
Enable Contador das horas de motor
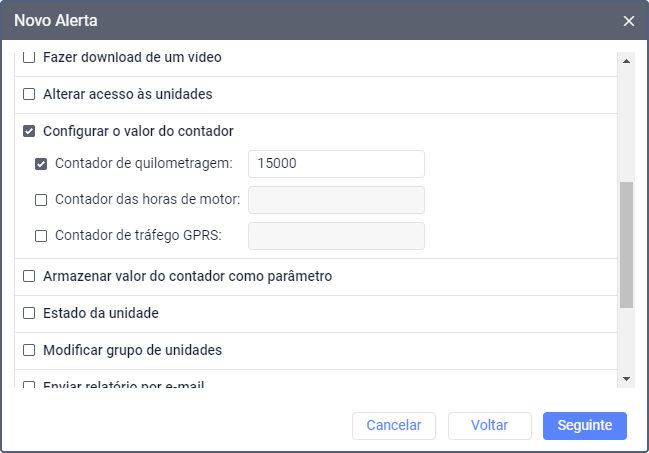pyautogui.click(x=41, y=200)
